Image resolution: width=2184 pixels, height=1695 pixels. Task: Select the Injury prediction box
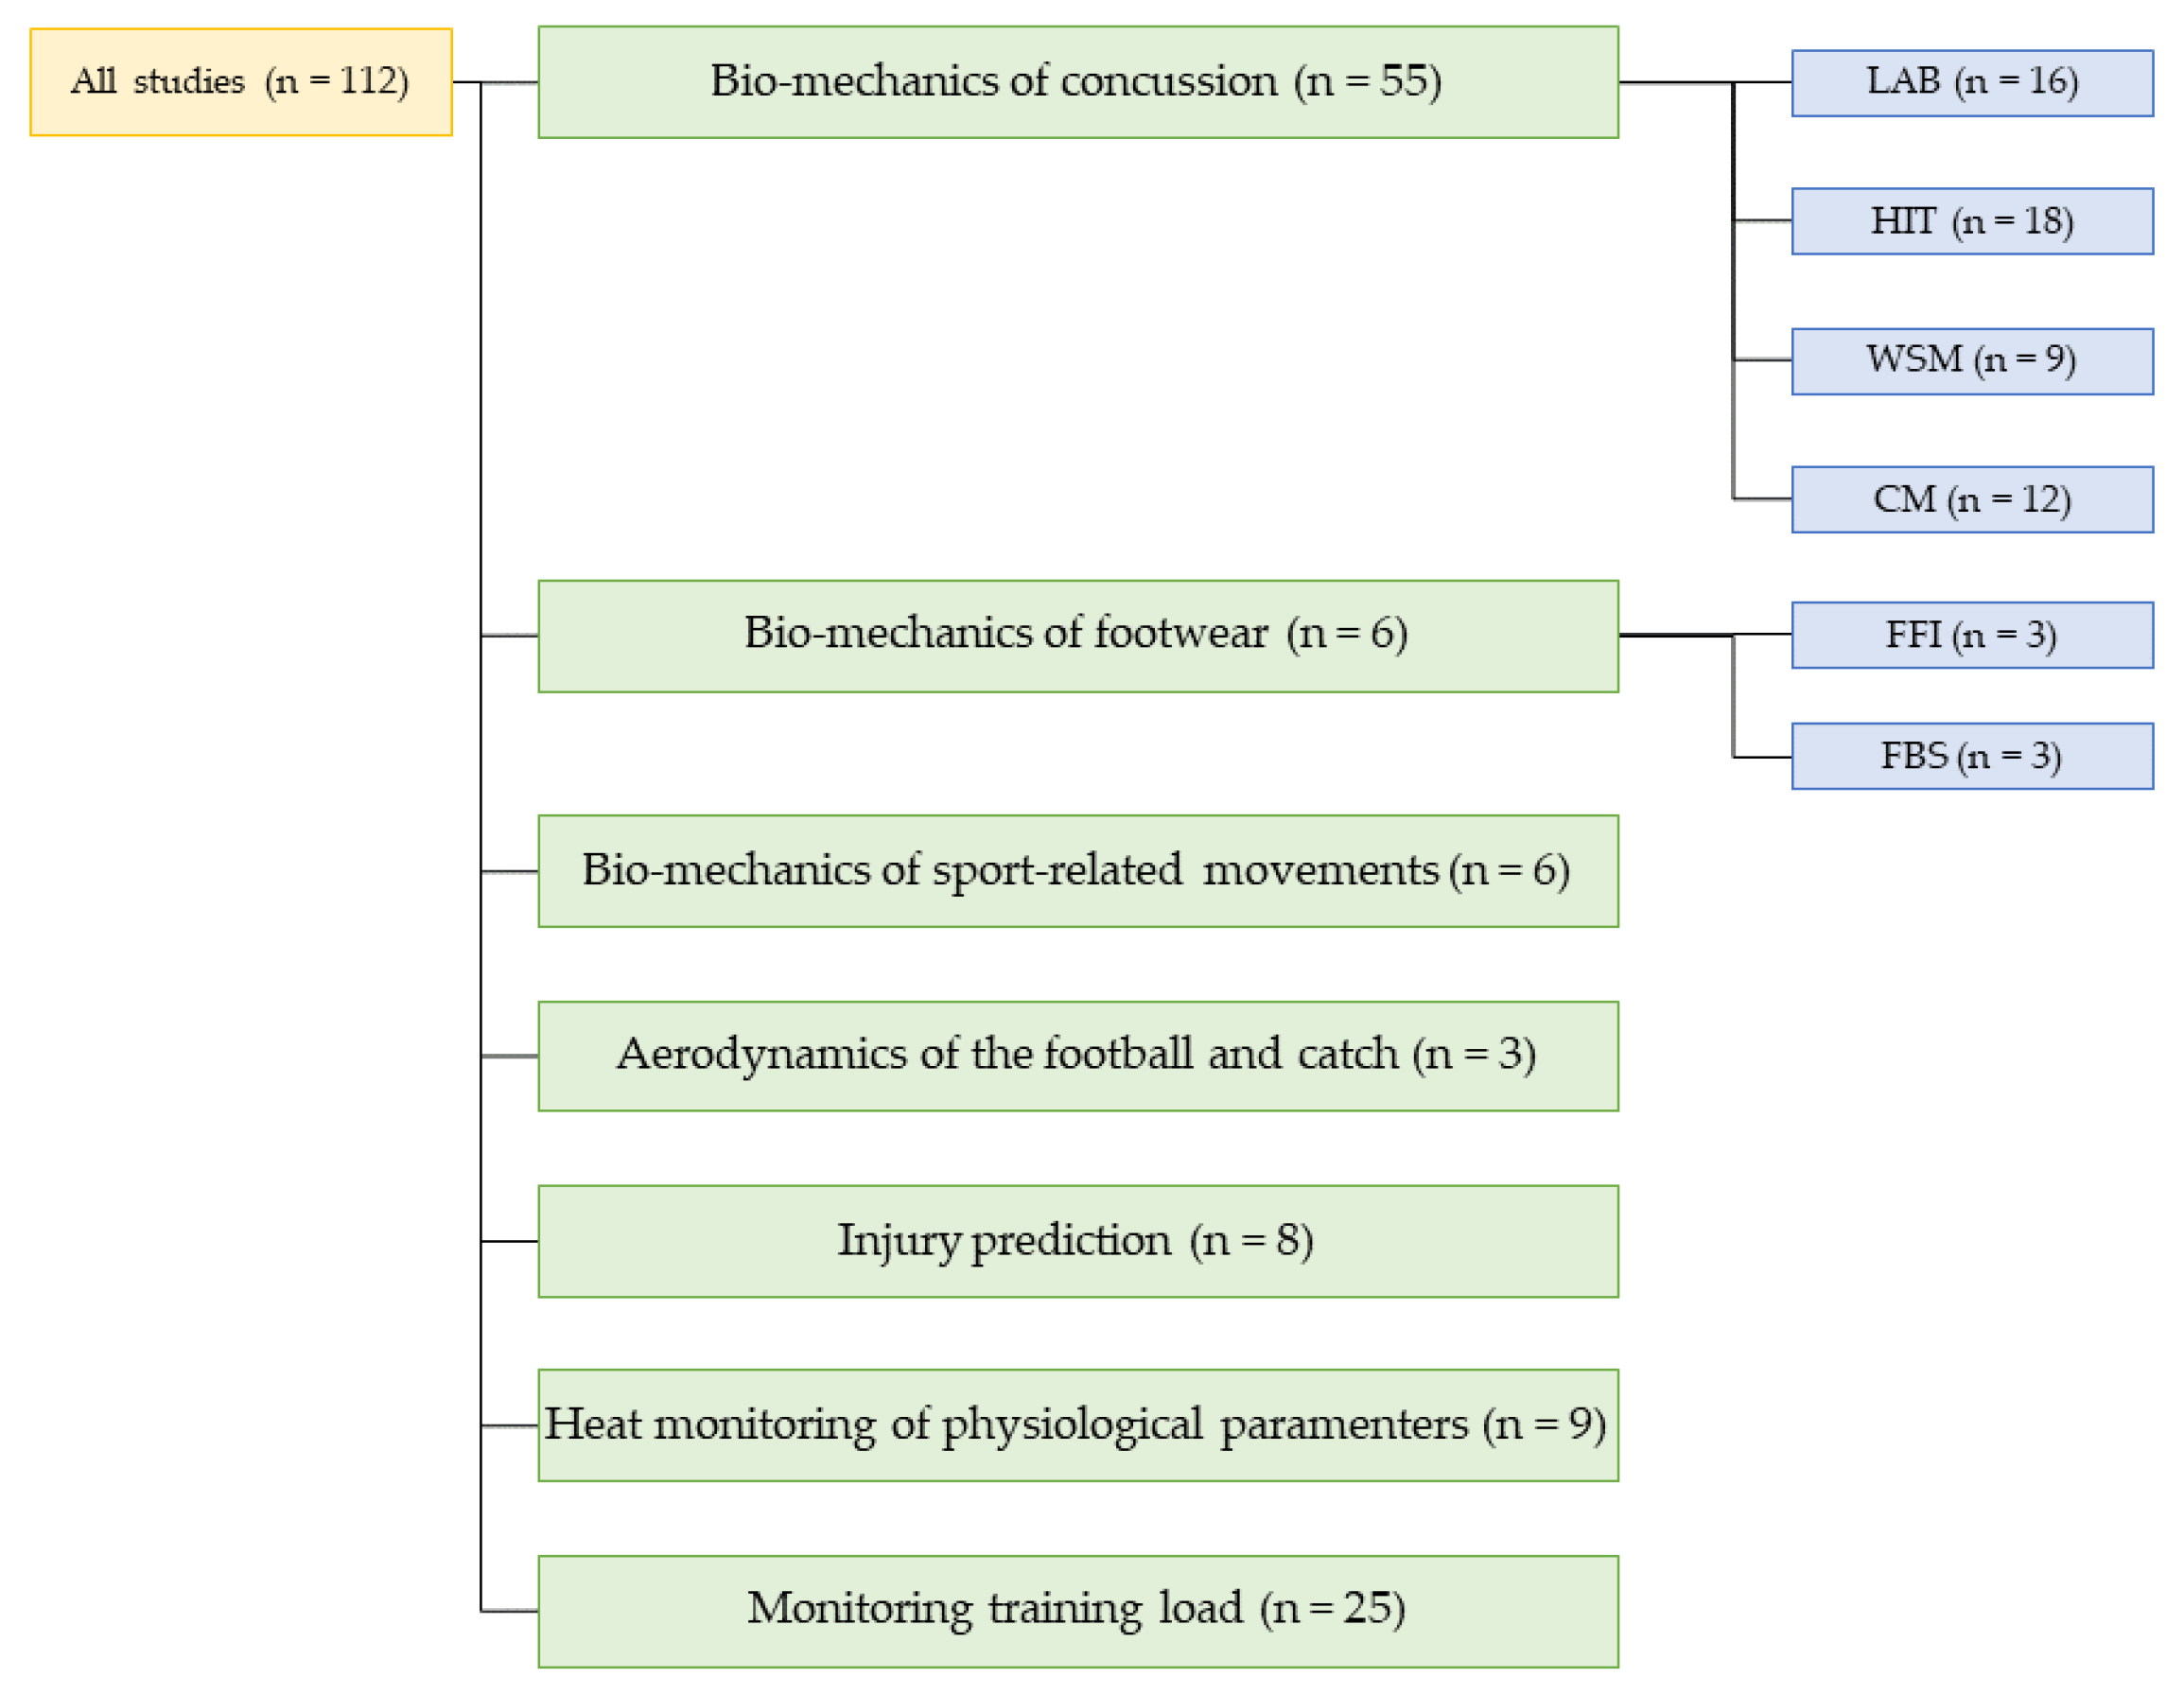(1077, 1241)
